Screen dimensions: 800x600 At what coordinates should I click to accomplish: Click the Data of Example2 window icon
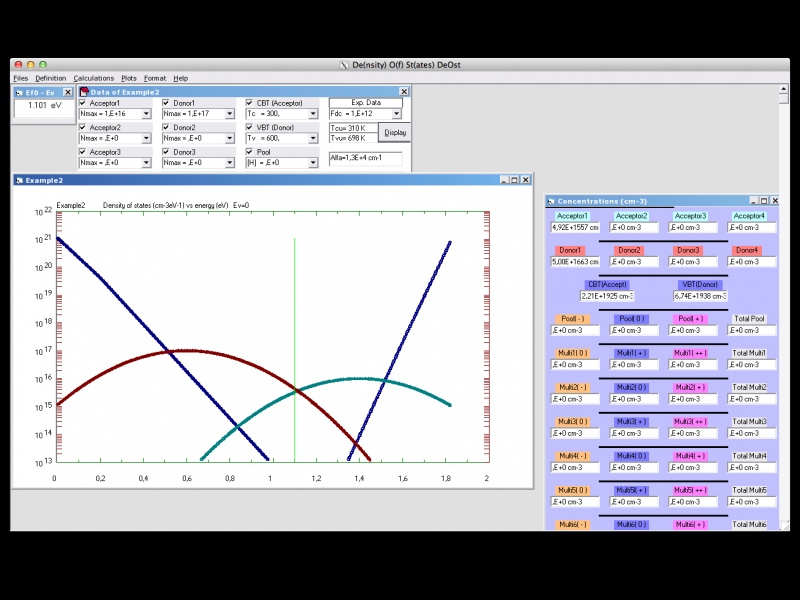coord(83,92)
